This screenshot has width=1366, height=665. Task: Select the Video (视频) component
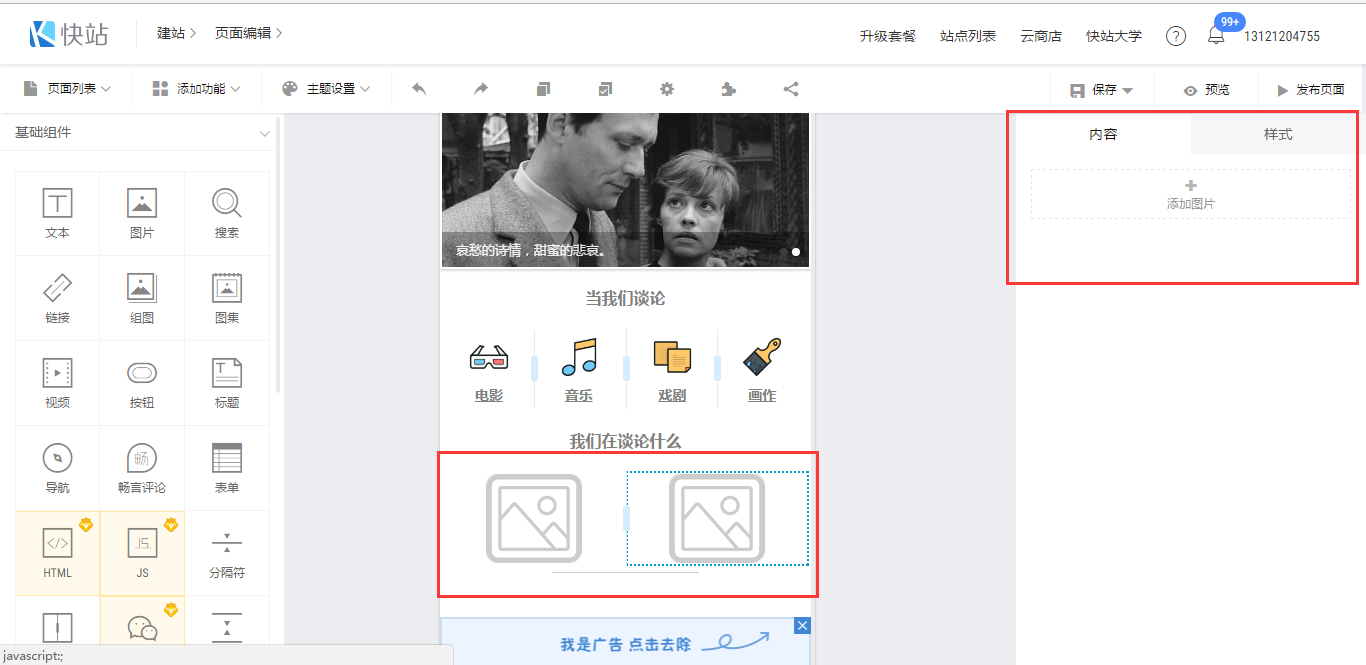click(x=57, y=383)
